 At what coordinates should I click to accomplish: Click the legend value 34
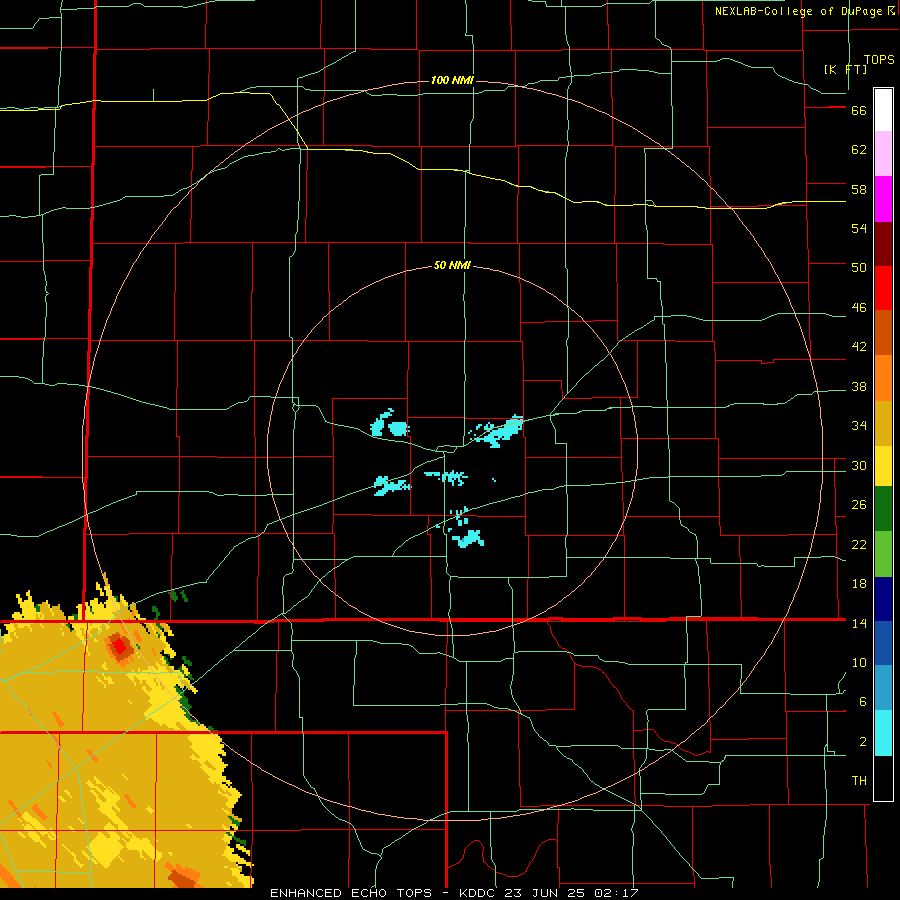(859, 426)
